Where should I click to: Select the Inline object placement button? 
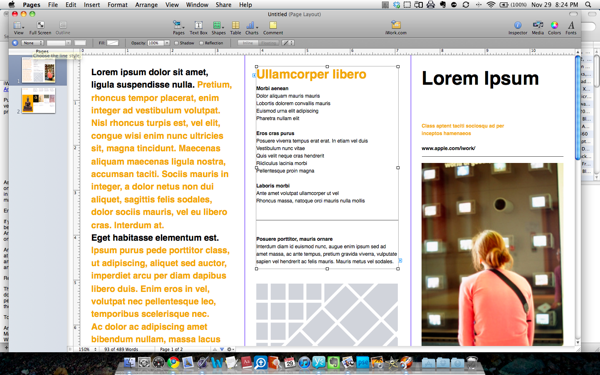click(x=248, y=43)
